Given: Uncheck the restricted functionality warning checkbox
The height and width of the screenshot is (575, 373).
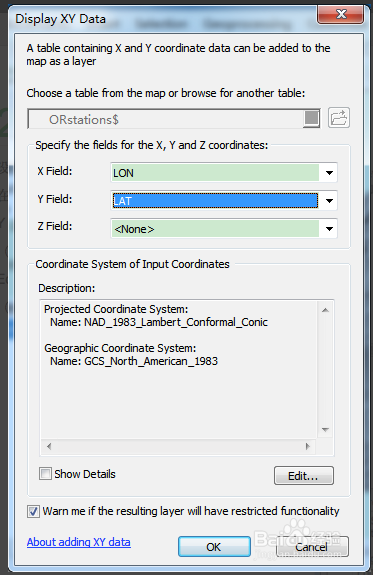Looking at the screenshot, I should pyautogui.click(x=33, y=511).
